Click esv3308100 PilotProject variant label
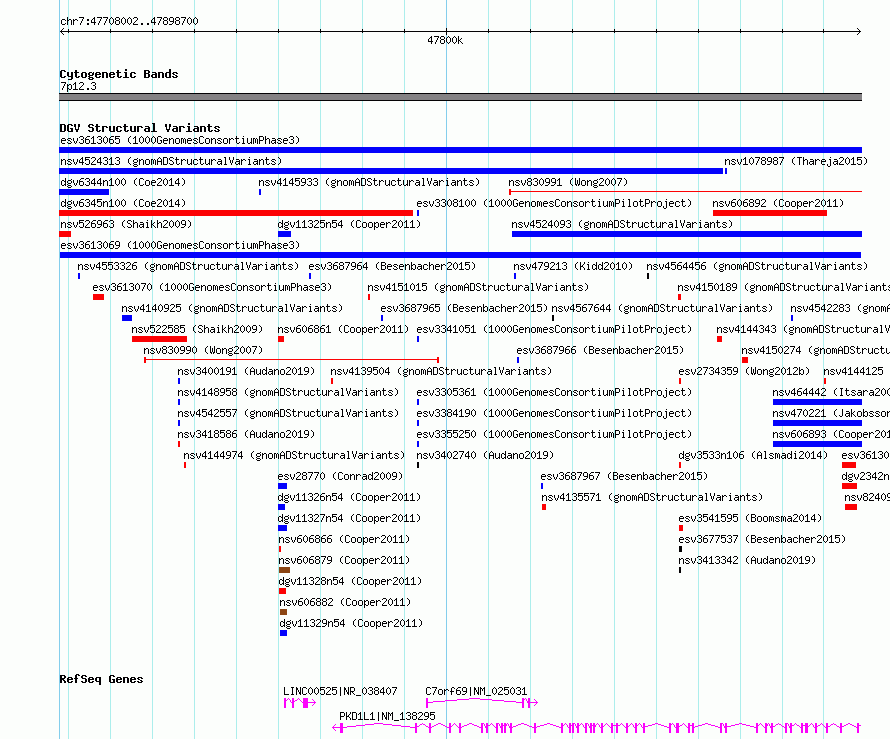Screen dimensions: 890x739 (554, 203)
